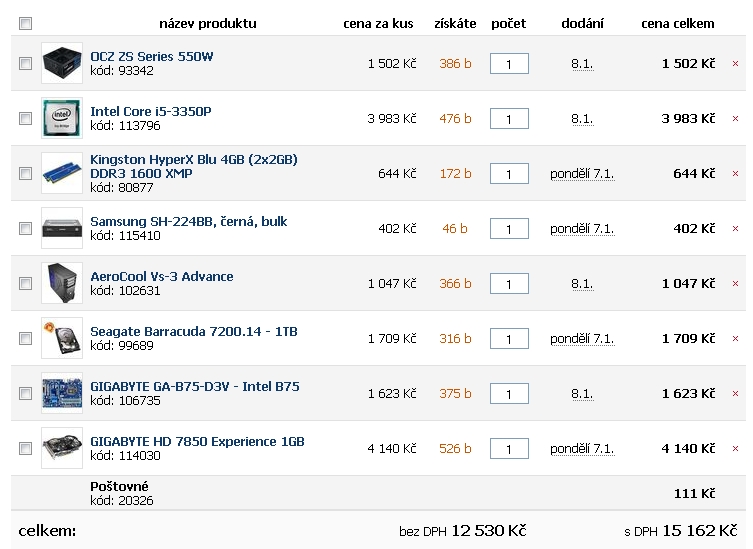The width and height of the screenshot is (753, 549).
Task: Delete Intel Core i5-3350P using red X
Action: coord(735,119)
